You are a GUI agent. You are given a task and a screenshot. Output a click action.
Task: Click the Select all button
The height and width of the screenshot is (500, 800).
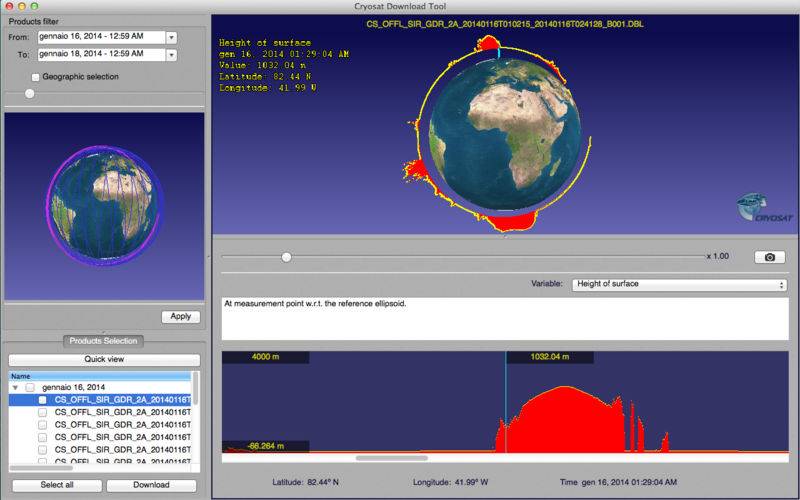coord(57,485)
